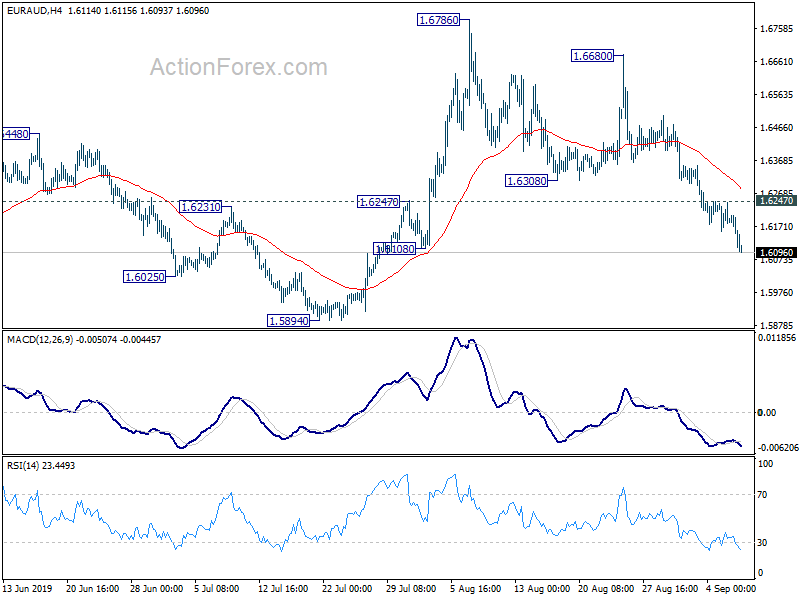Click the 1.62470 axis level marker
The width and height of the screenshot is (800, 600).
pyautogui.click(x=777, y=201)
